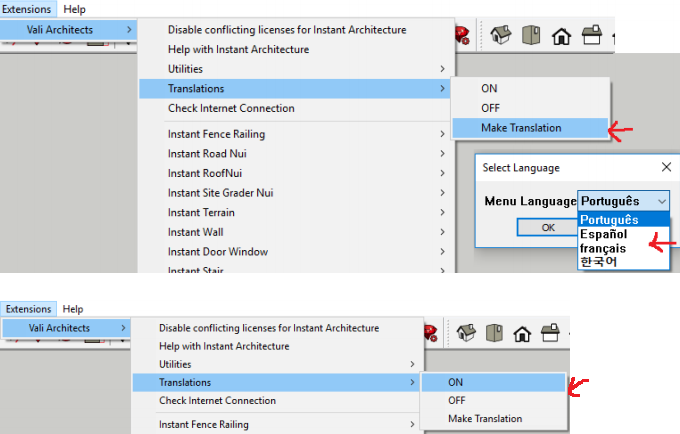Expand Vali Architects submenu in lower screenshot
Screen dimensions: 680x434
tap(65, 328)
